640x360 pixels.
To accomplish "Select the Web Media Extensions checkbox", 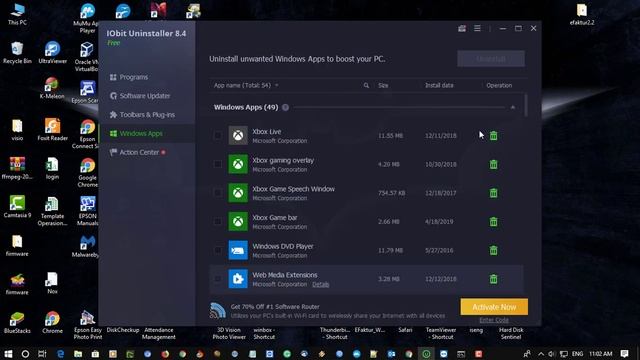I will coord(218,279).
